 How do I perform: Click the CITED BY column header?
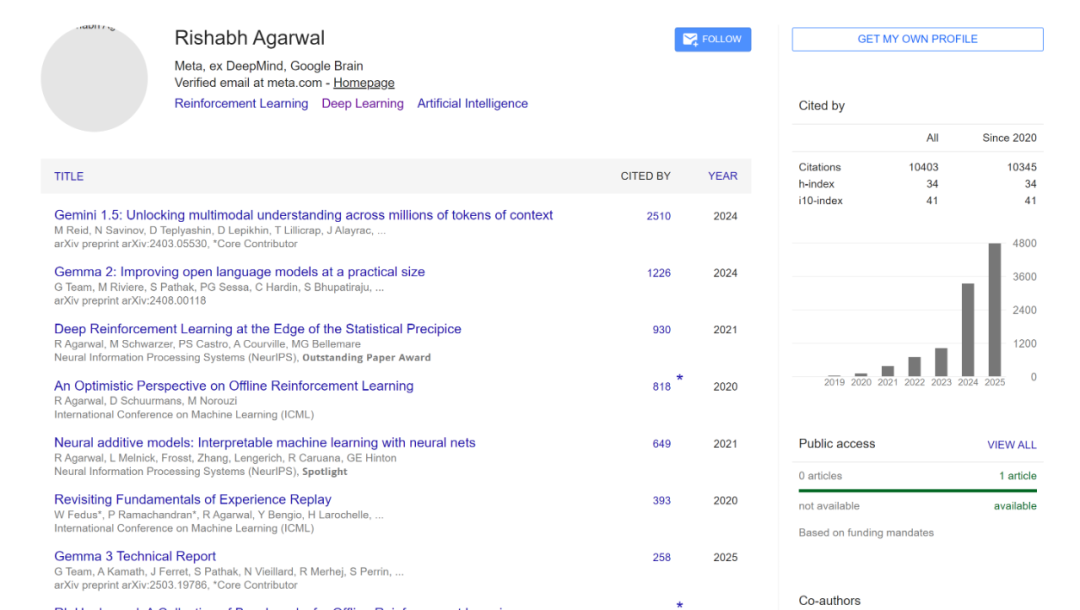(x=645, y=176)
